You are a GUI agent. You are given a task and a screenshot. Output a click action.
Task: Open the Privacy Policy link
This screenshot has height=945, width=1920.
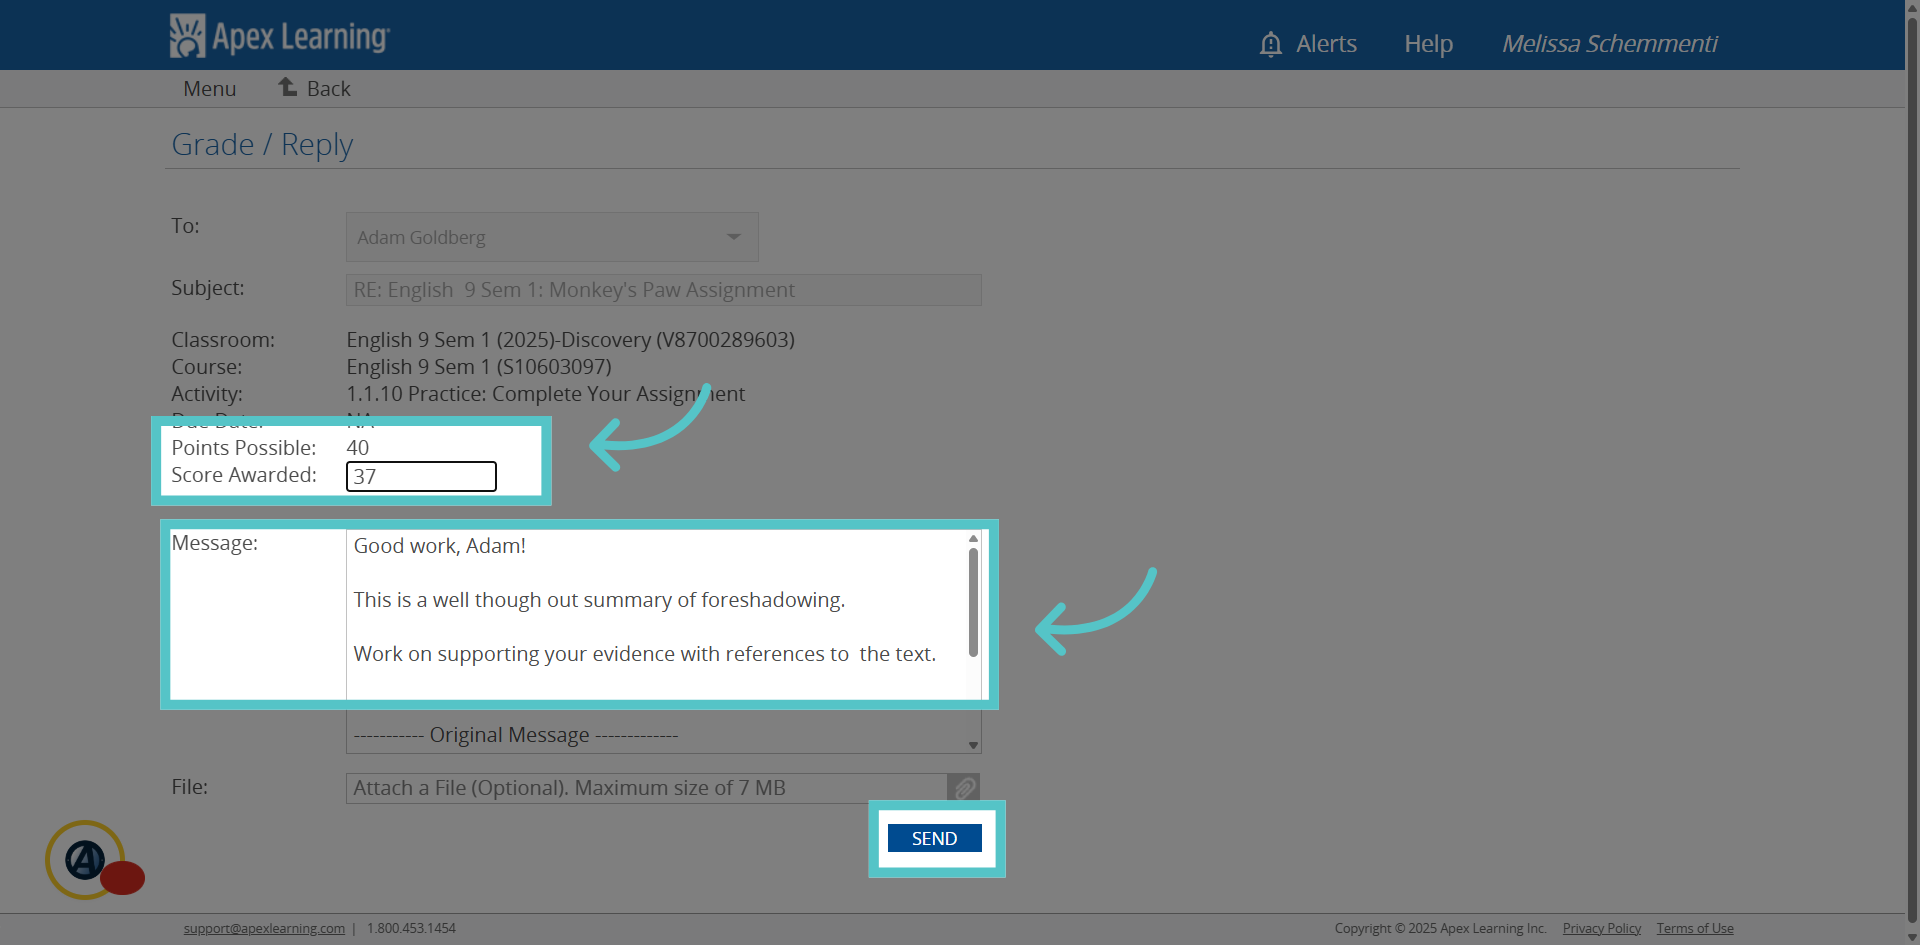point(1602,928)
